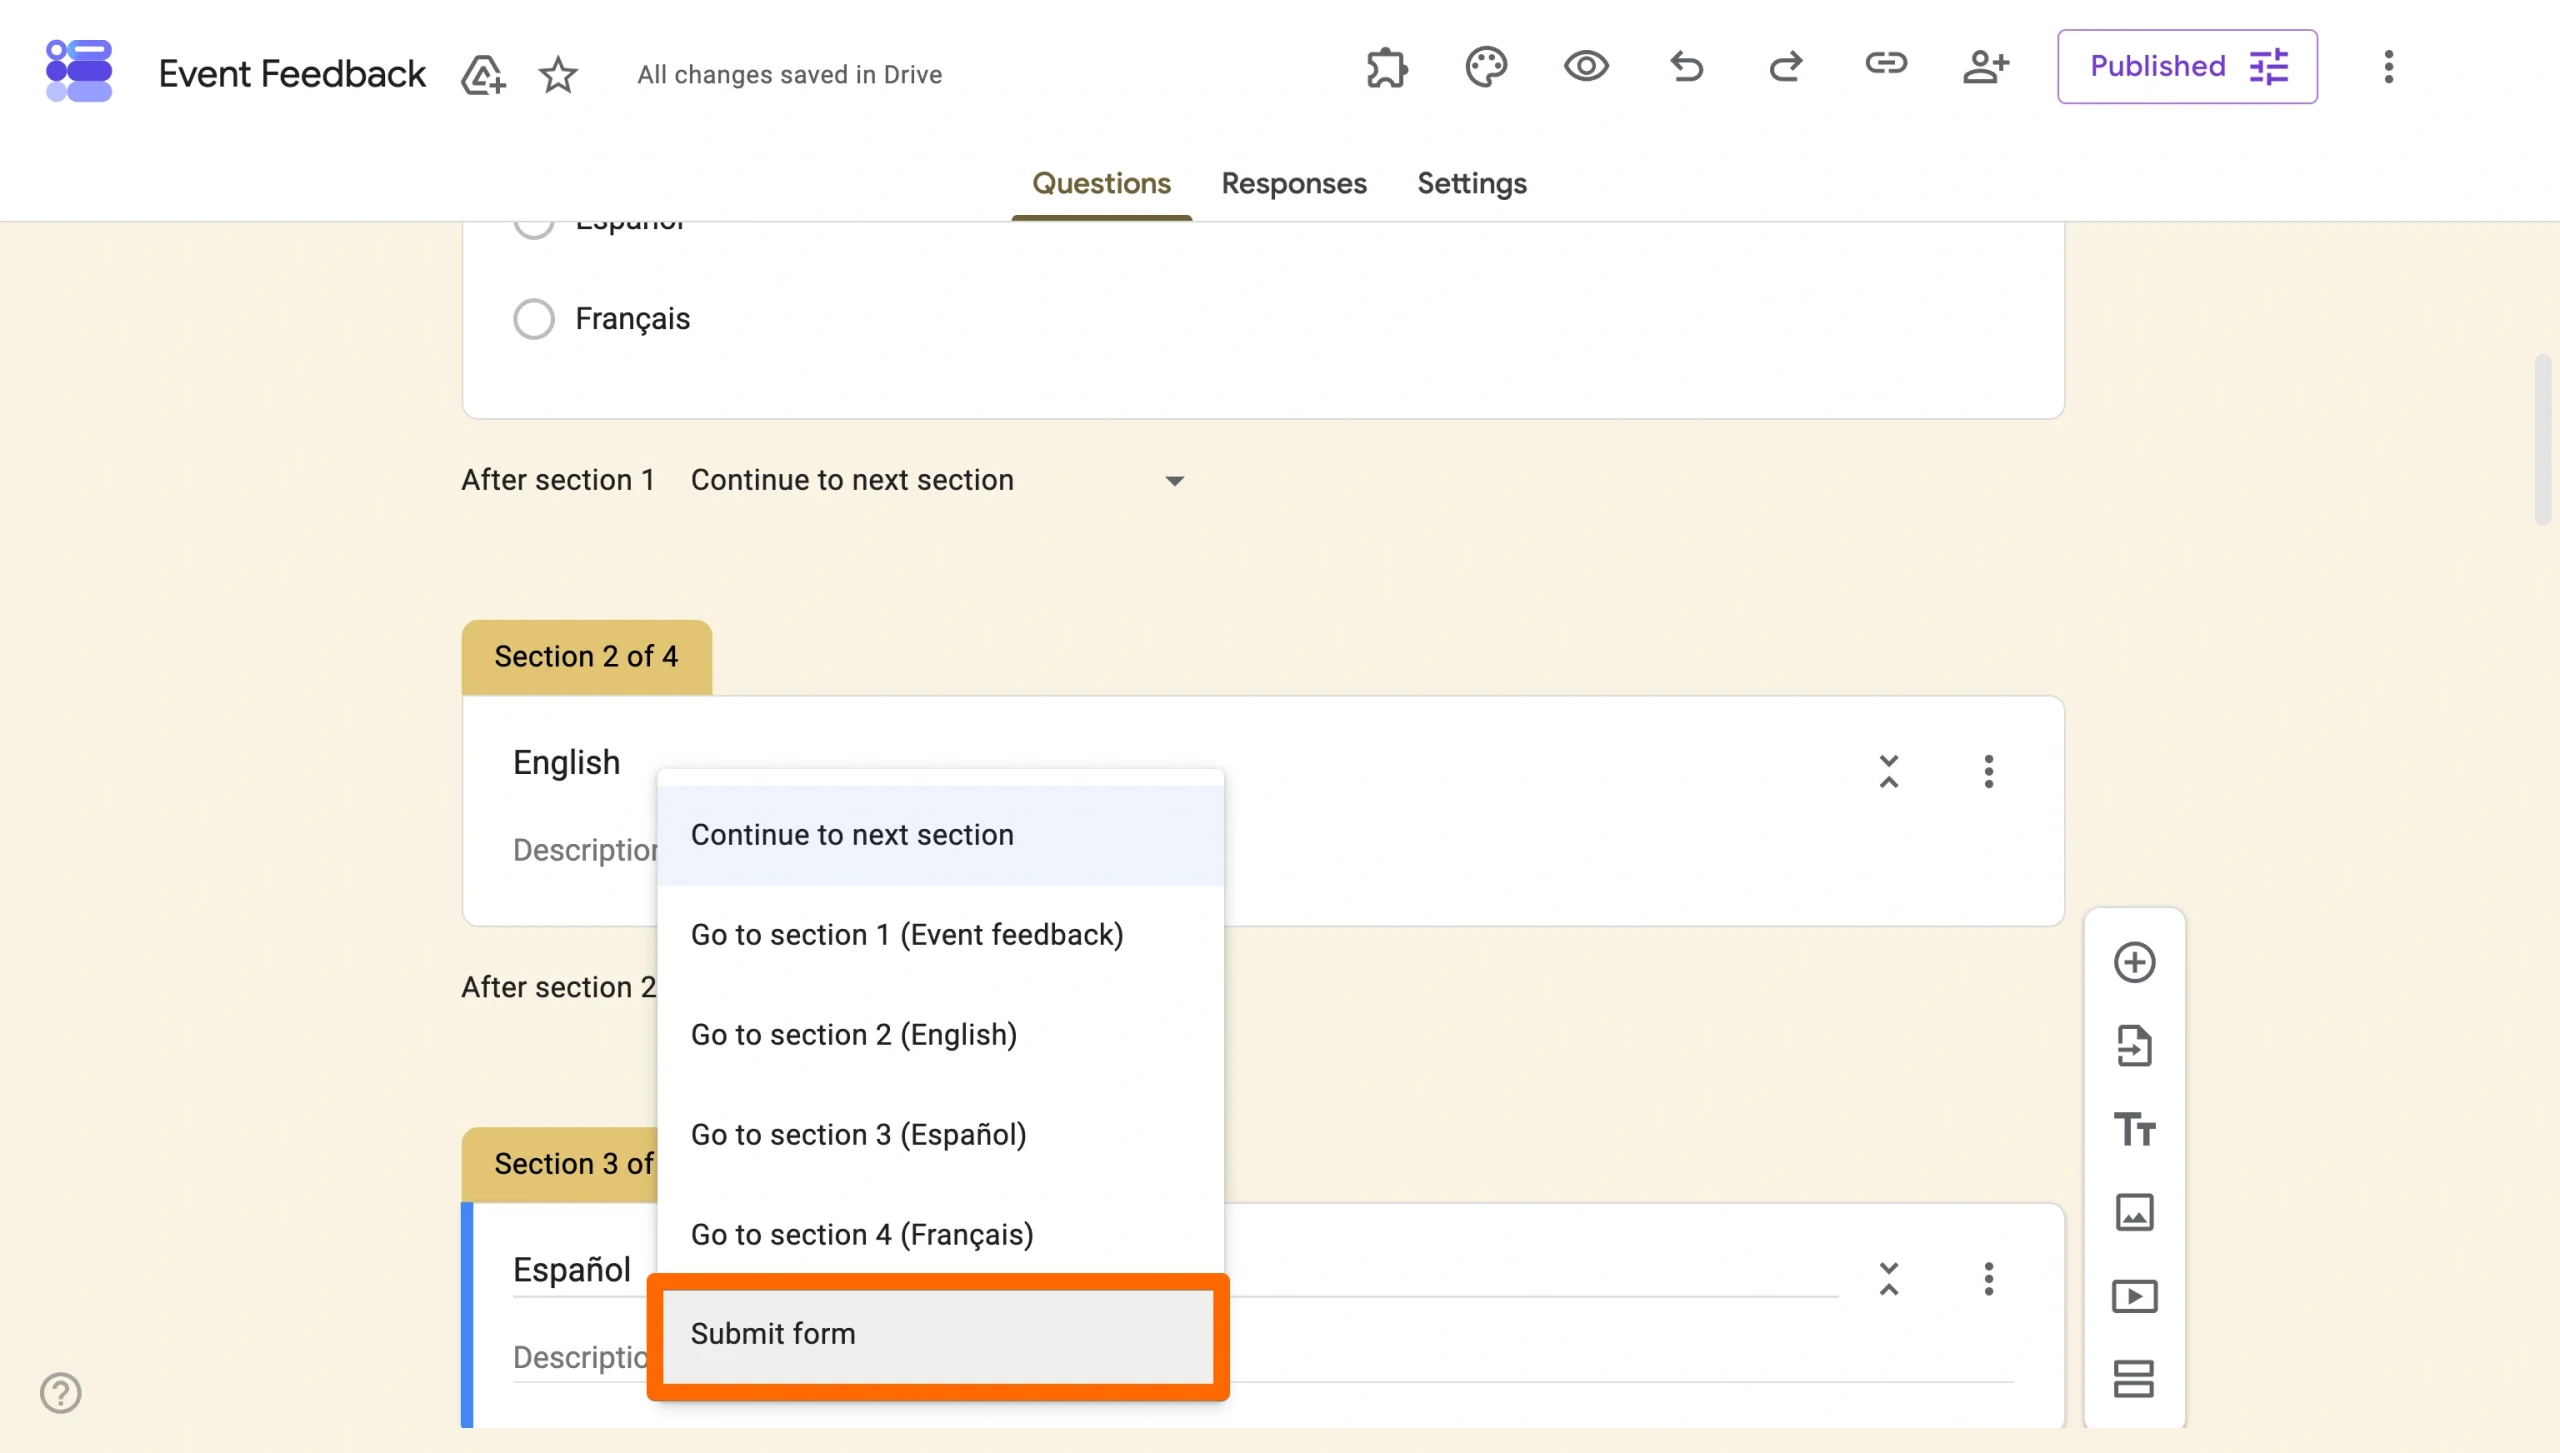Click the add section icon
This screenshot has height=1453, width=2560.
(2135, 1379)
